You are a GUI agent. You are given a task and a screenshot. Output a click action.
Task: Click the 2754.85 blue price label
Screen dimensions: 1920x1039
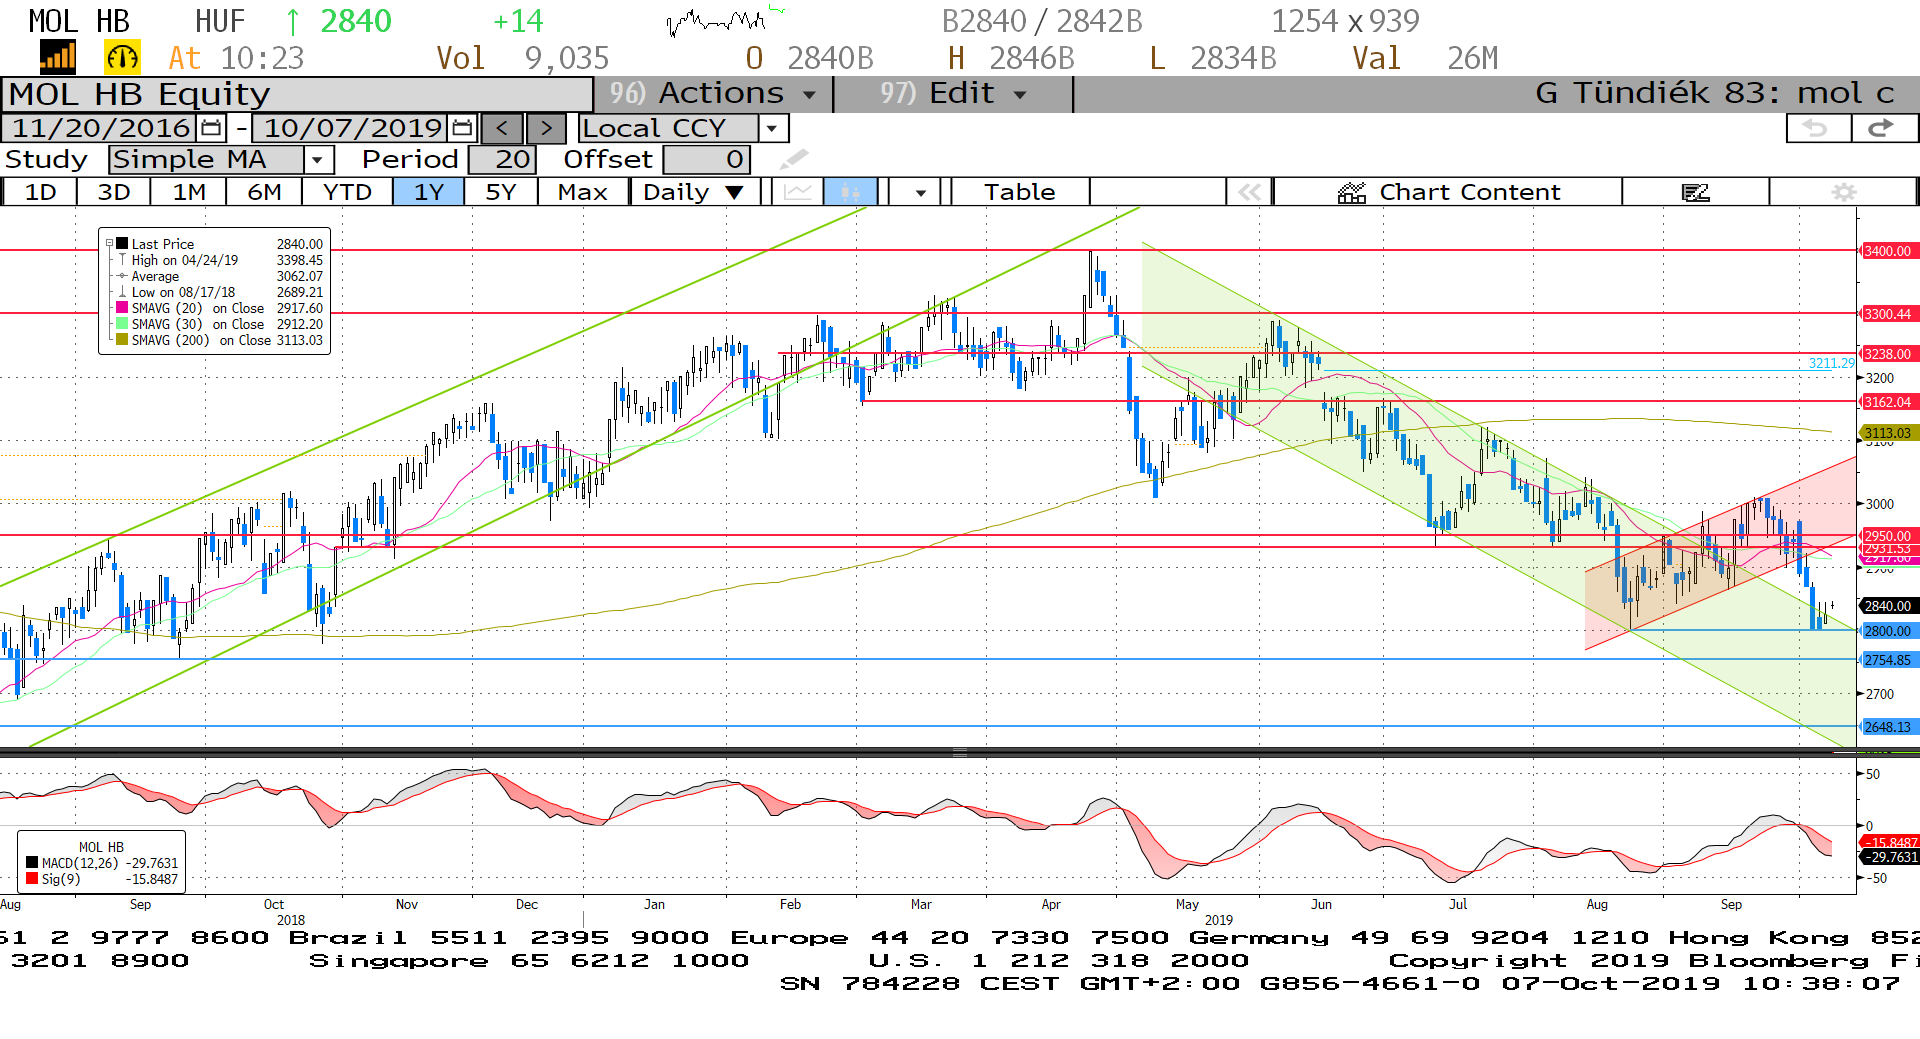tap(1887, 660)
